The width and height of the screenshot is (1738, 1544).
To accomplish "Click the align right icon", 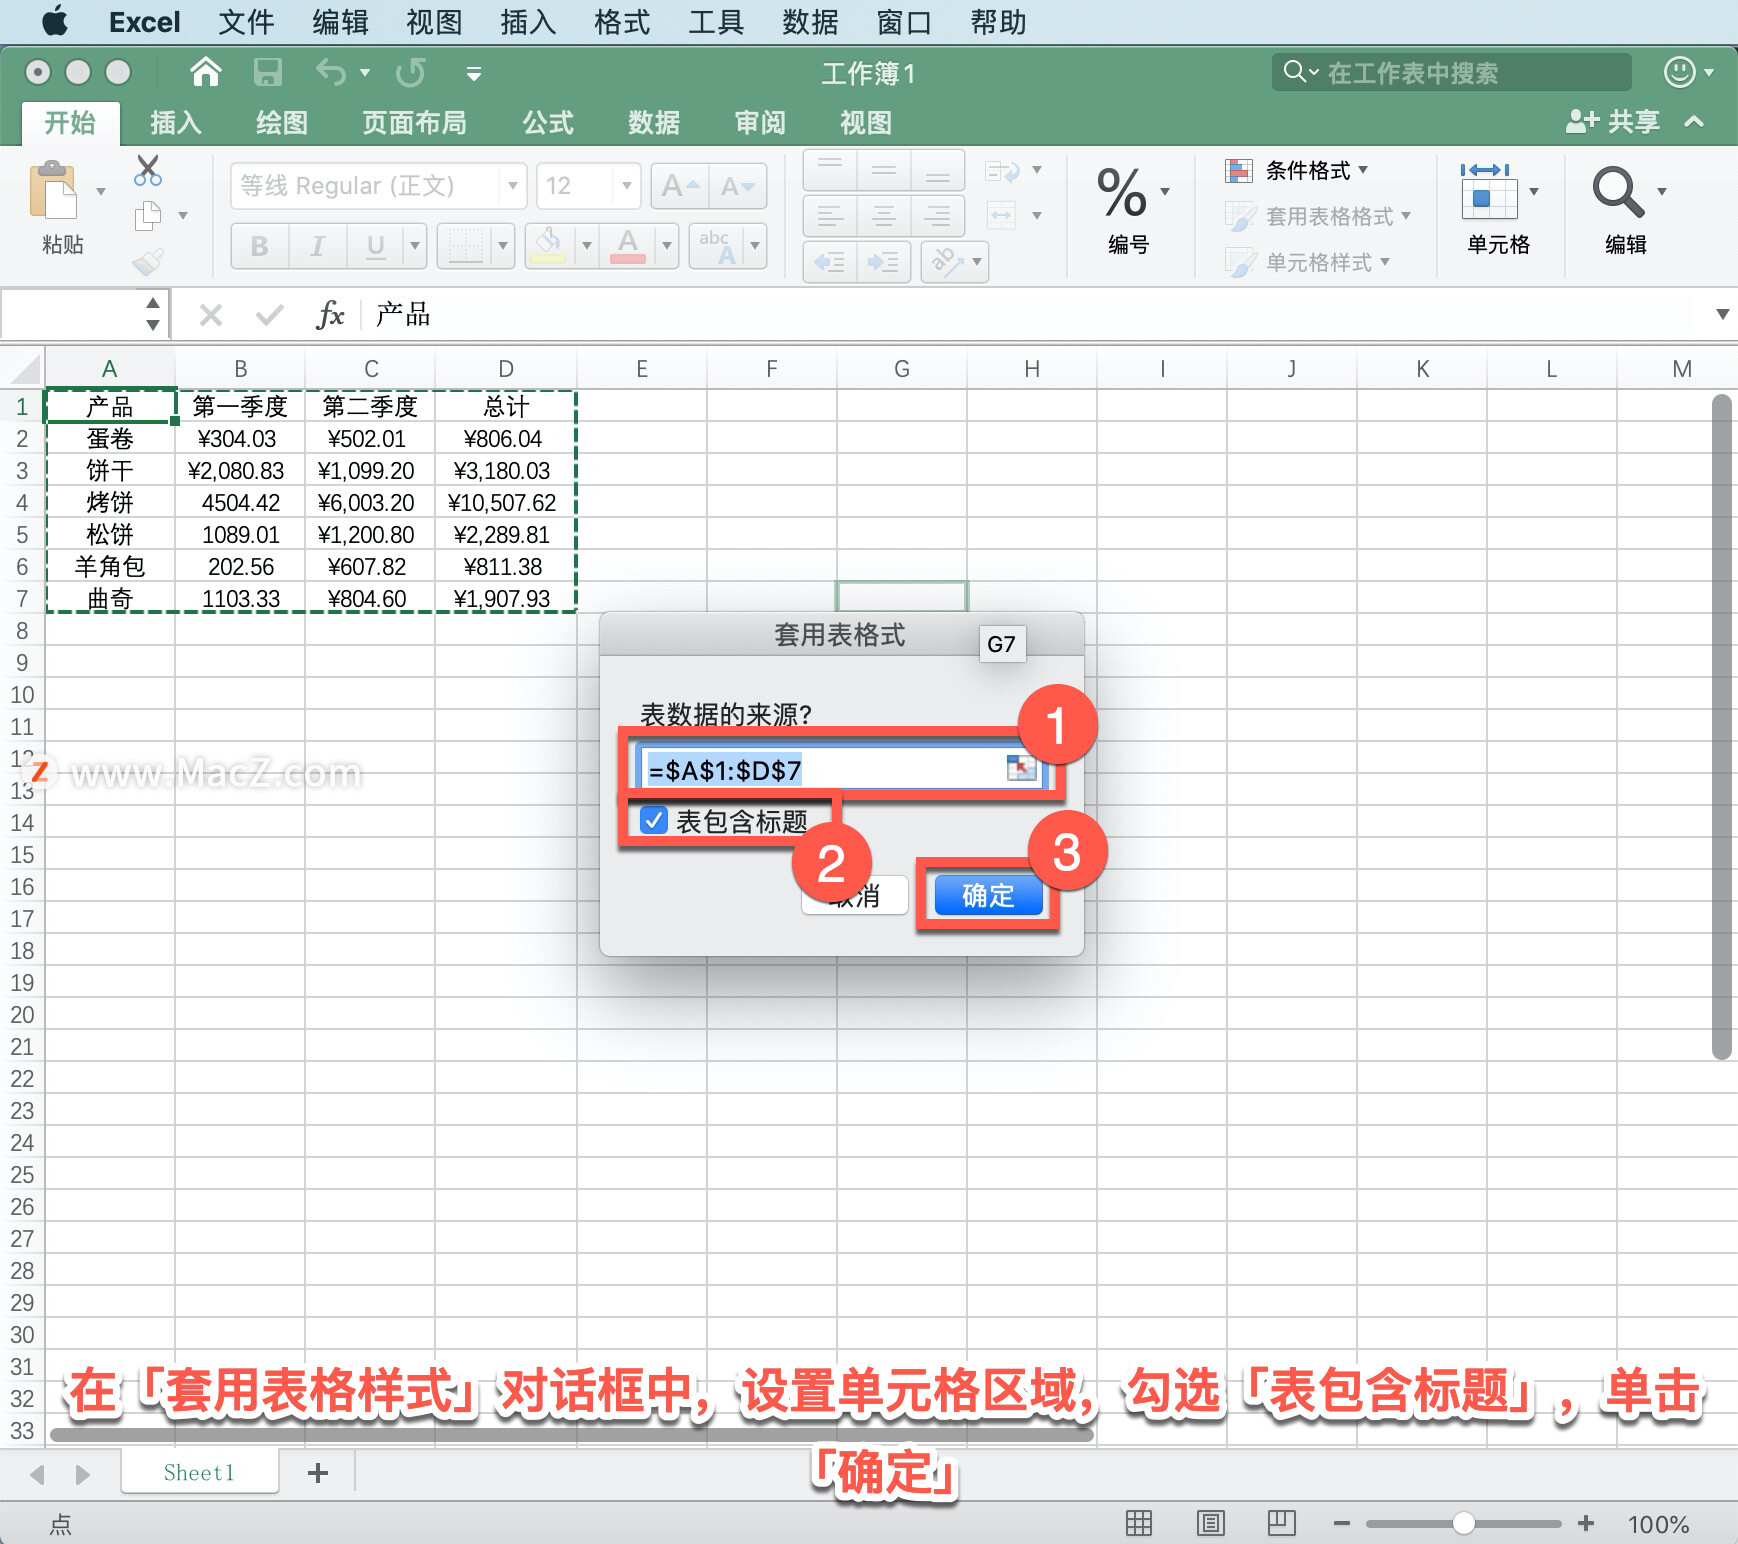I will pos(937,215).
